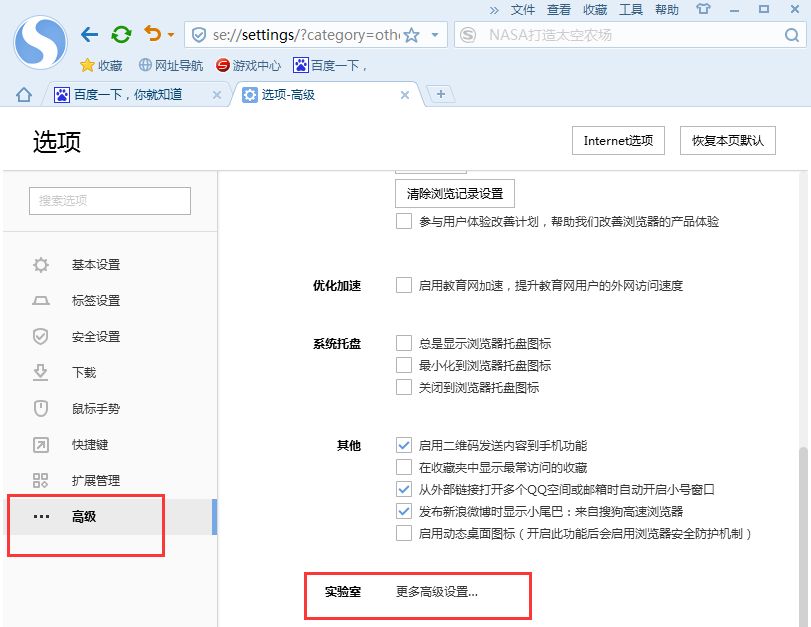This screenshot has height=627, width=811.
Task: Click inside the 搜索选项 search field
Action: point(109,201)
